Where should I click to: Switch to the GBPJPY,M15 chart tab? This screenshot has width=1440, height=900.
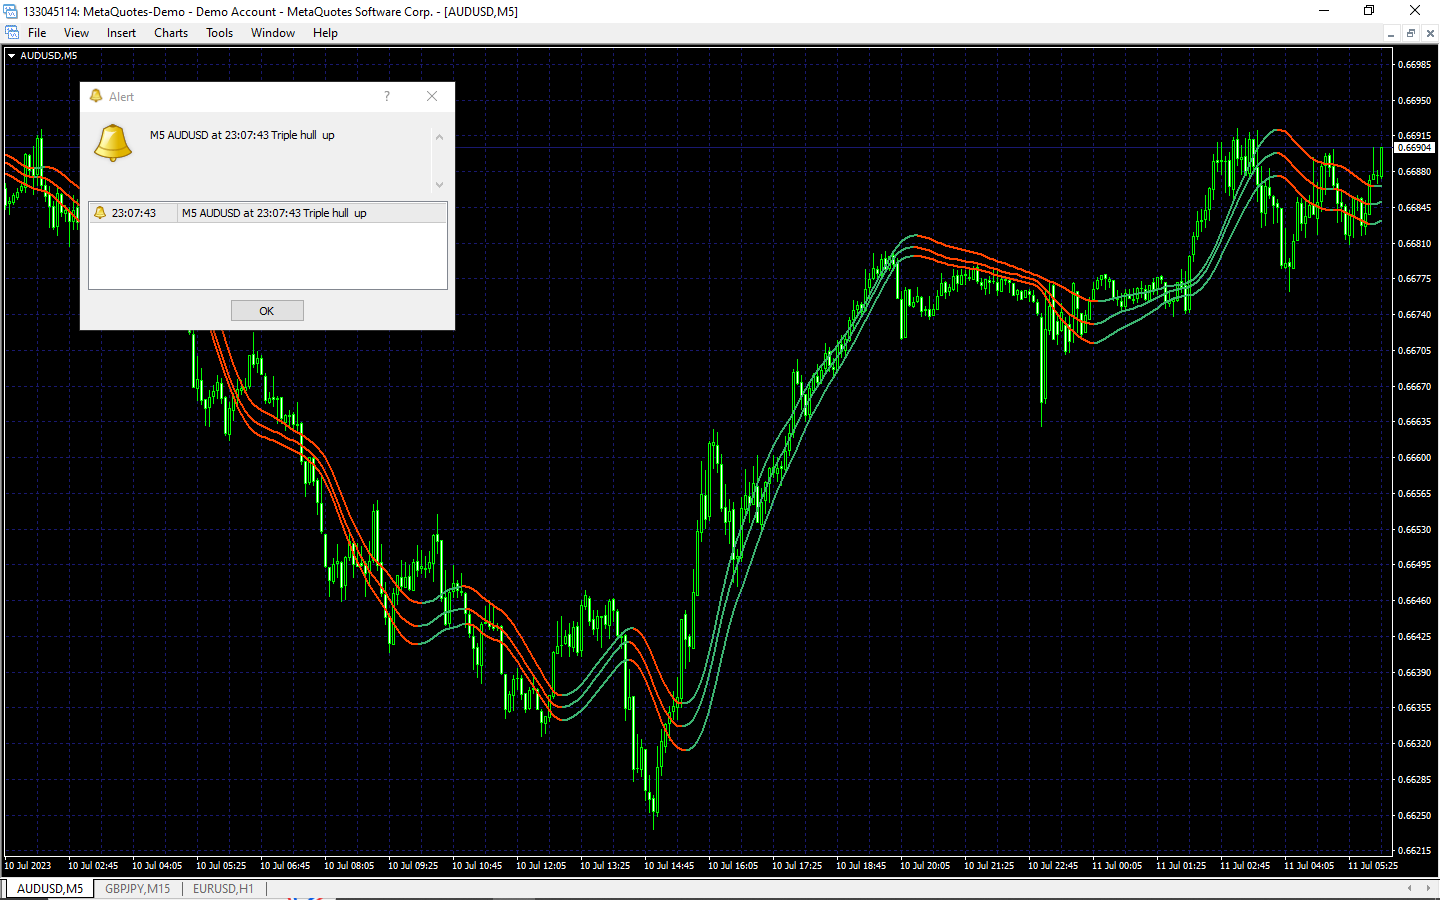[x=138, y=888]
